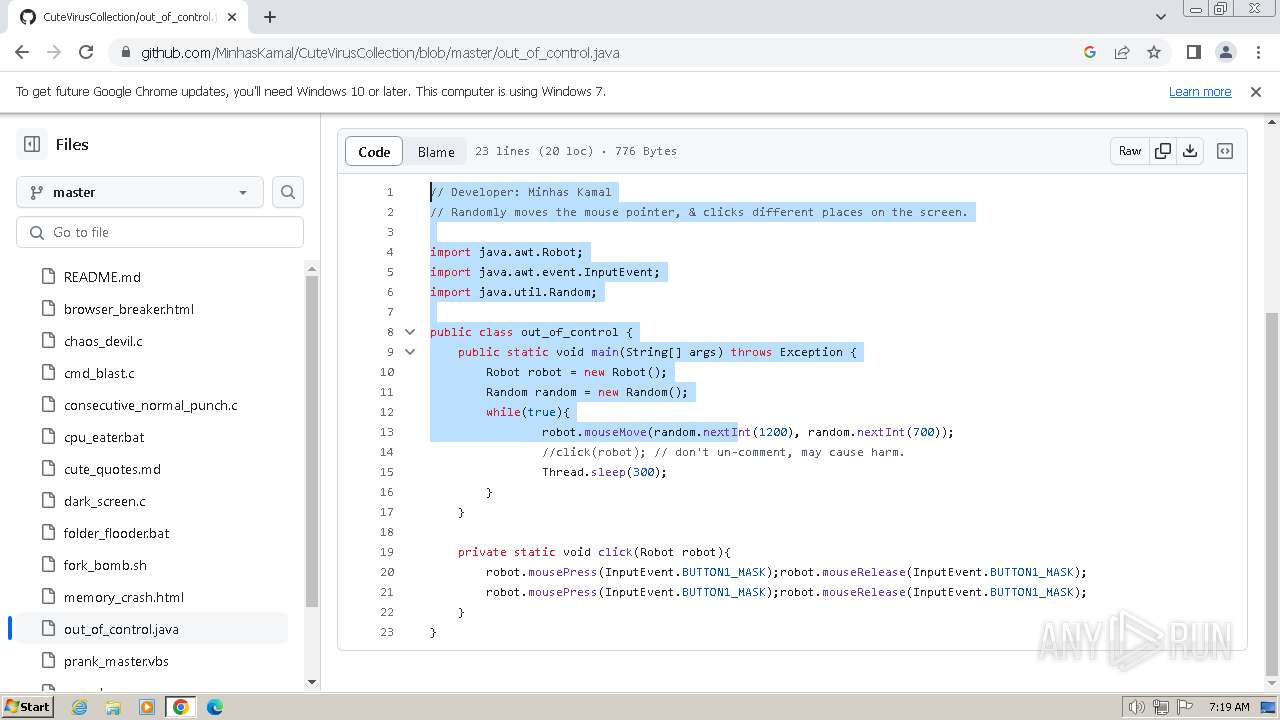This screenshot has width=1280, height=720.
Task: Click the "Thread.sleep(300);" code line
Action: point(604,472)
